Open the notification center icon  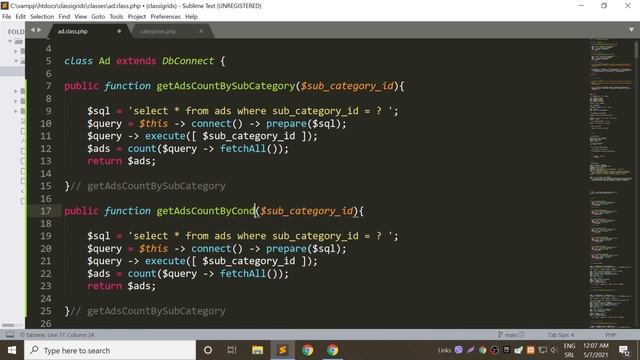click(x=624, y=350)
